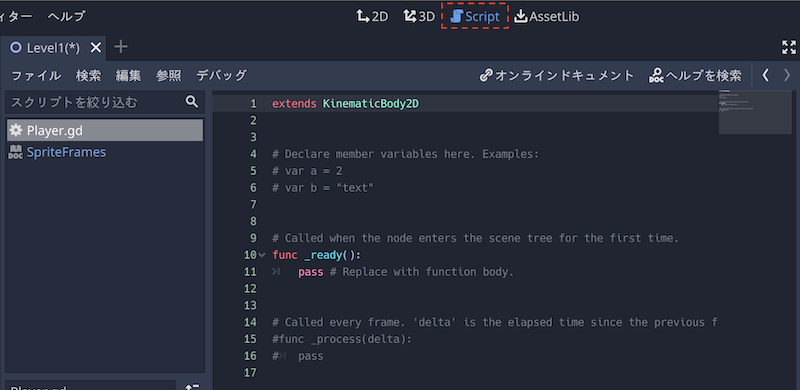Focus the スクリプトを絞り込む filter field
This screenshot has height=390, width=800.
105,102
